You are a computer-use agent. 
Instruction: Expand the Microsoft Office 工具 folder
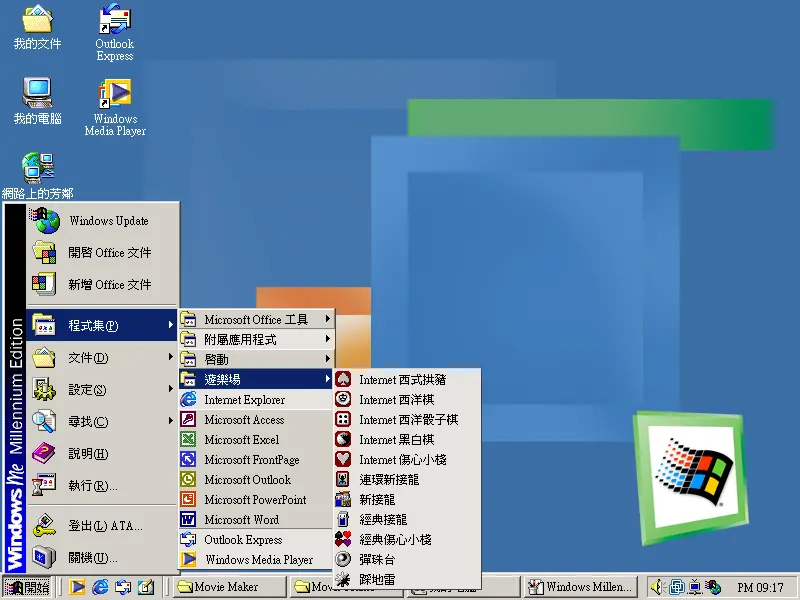[x=256, y=319]
